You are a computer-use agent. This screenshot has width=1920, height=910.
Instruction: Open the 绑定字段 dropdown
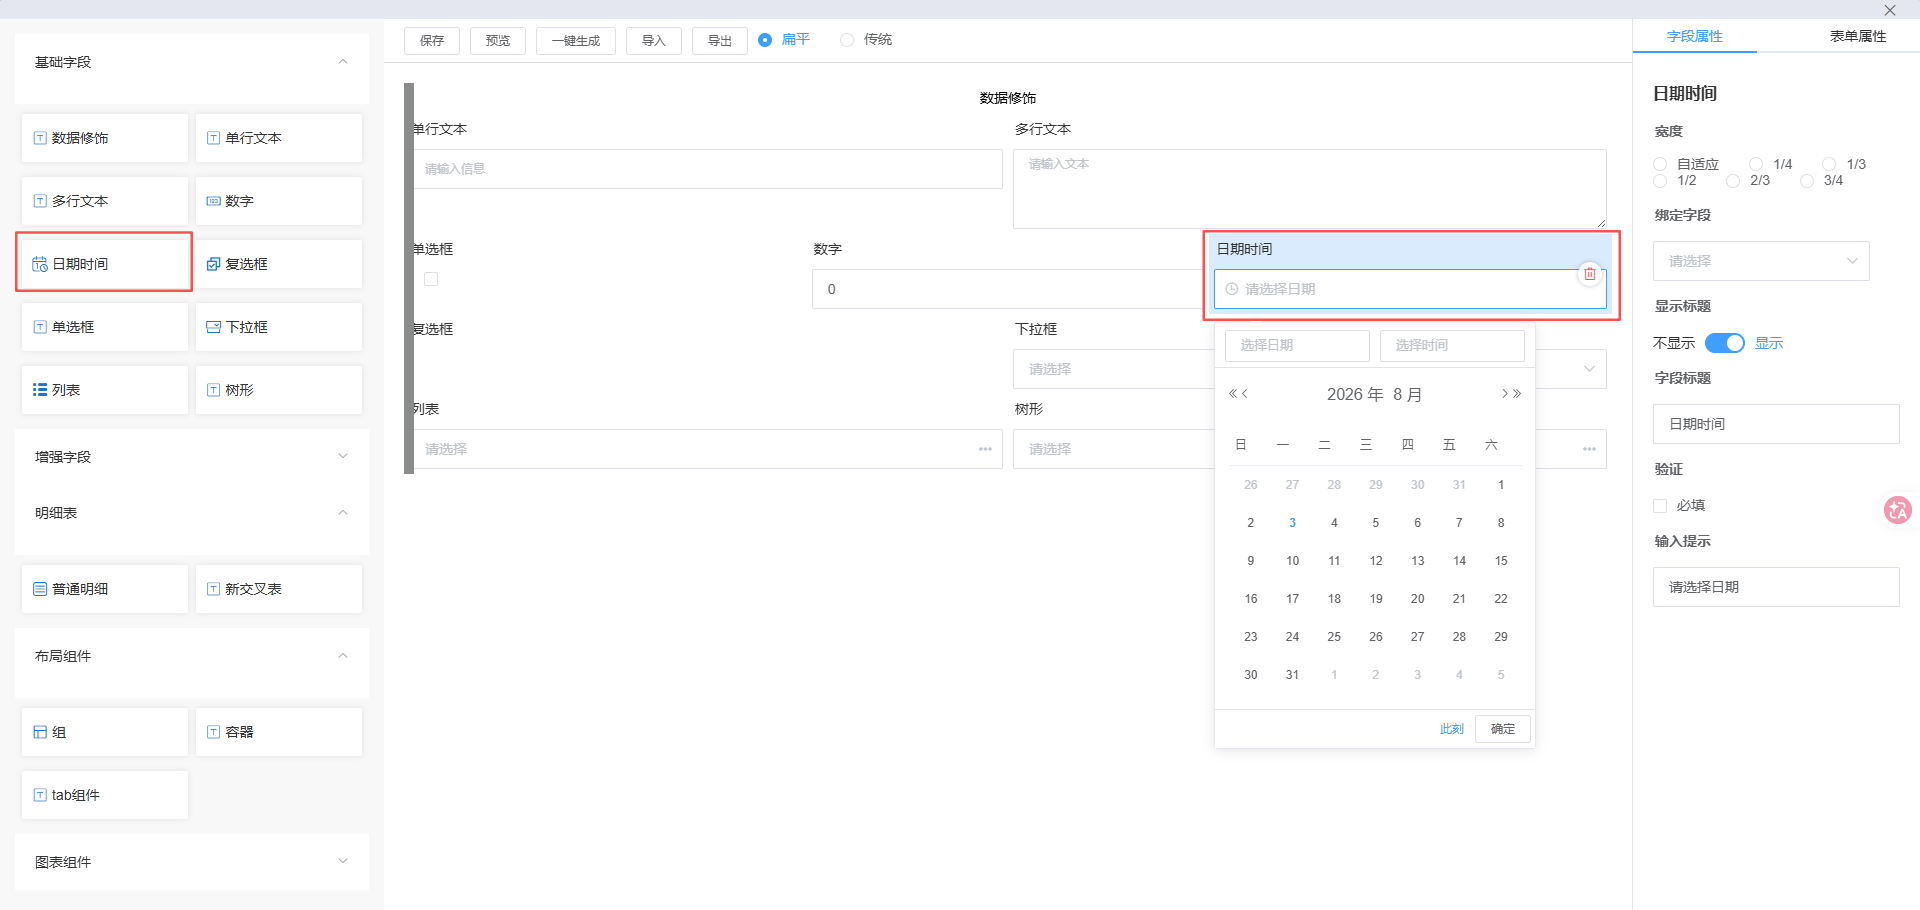pos(1761,261)
